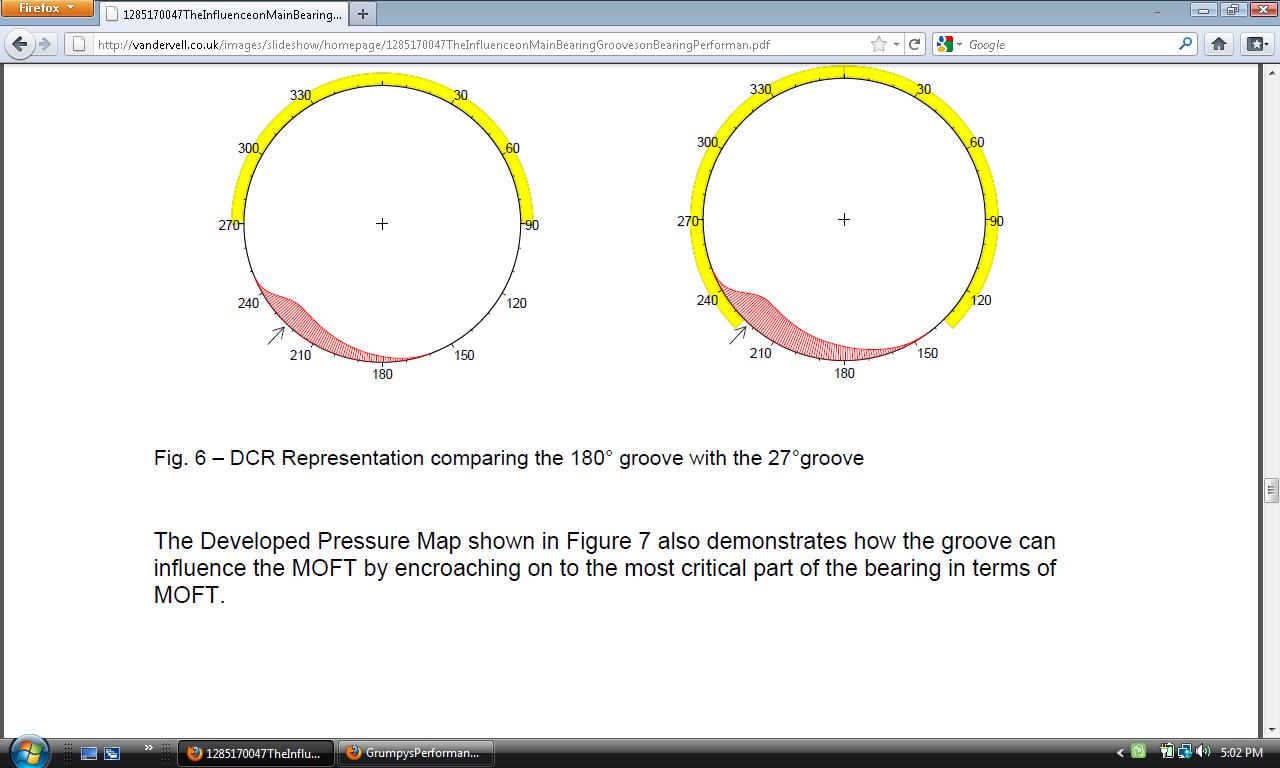Expand the Google search engine selector
This screenshot has height=768, width=1280.
[949, 44]
